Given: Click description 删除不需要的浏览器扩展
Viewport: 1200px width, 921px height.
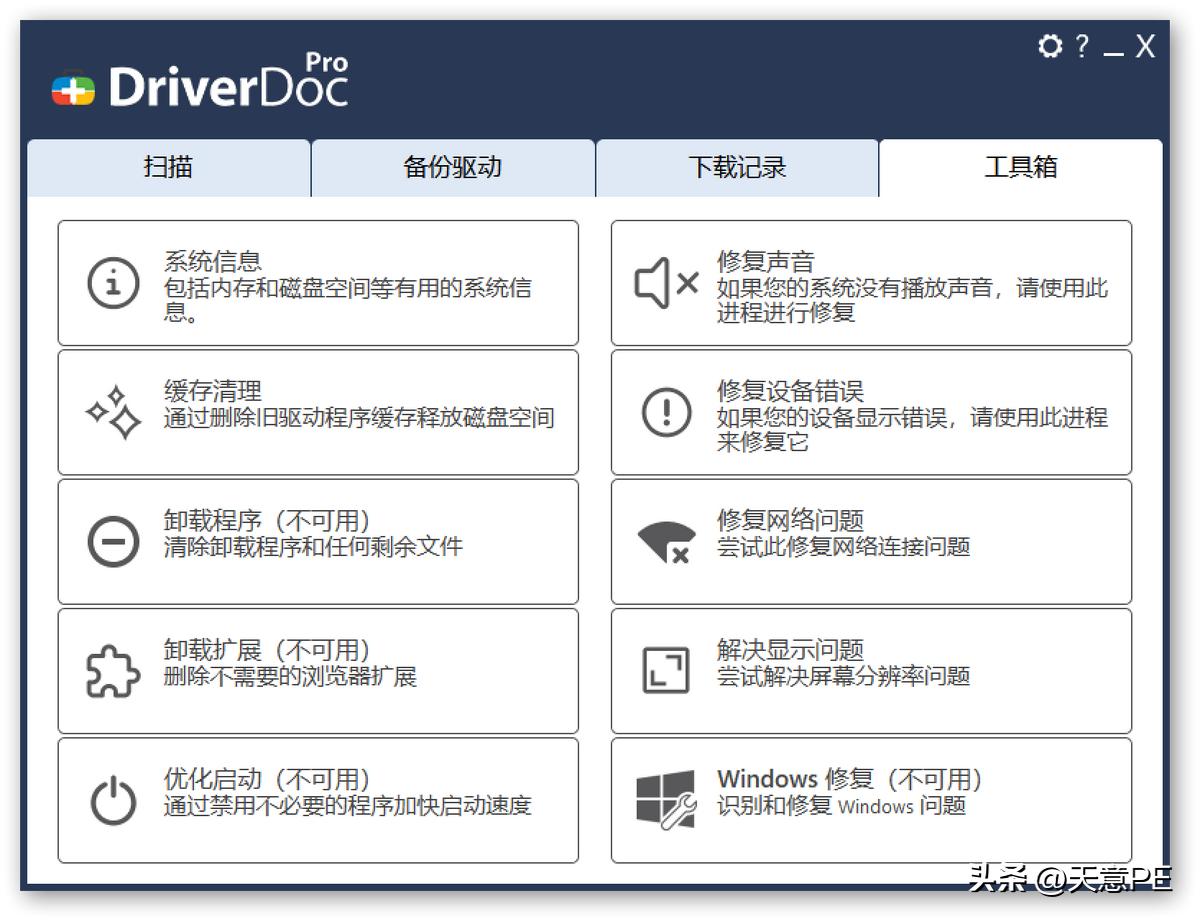Looking at the screenshot, I should (x=290, y=677).
